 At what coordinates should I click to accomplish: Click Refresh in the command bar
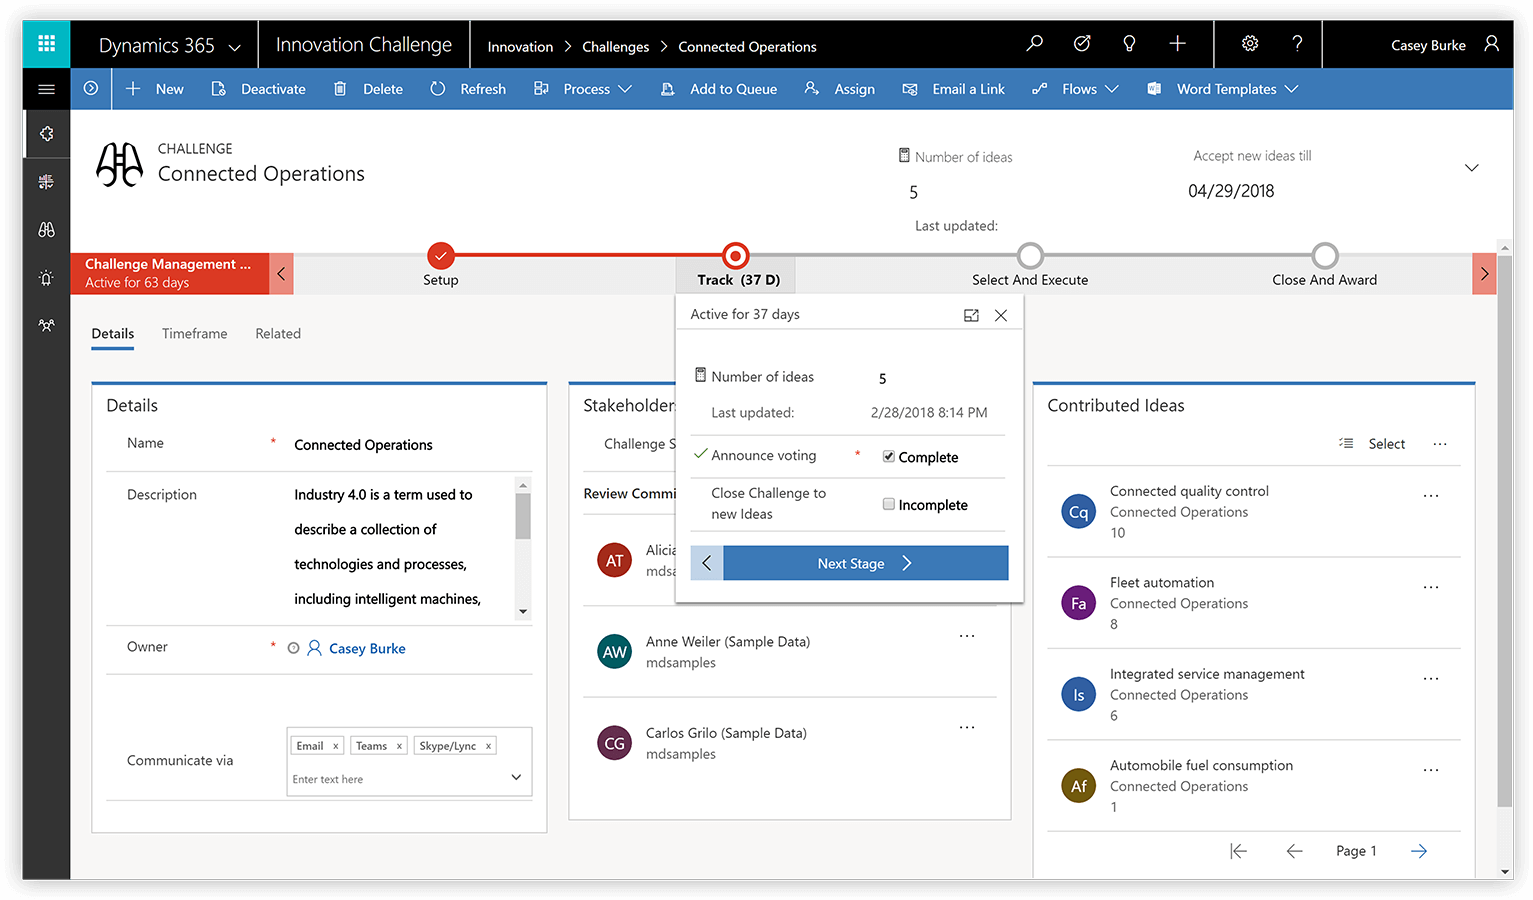[x=468, y=89]
